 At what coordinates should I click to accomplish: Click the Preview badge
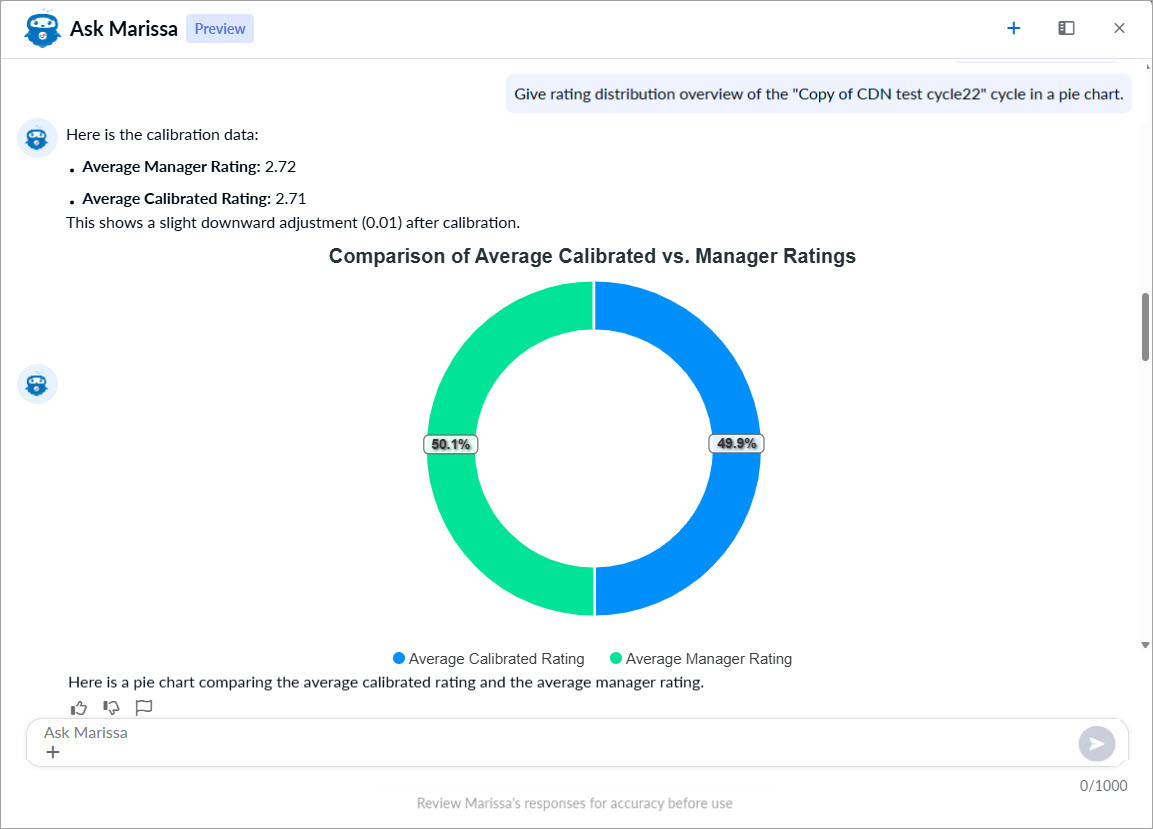(x=220, y=29)
